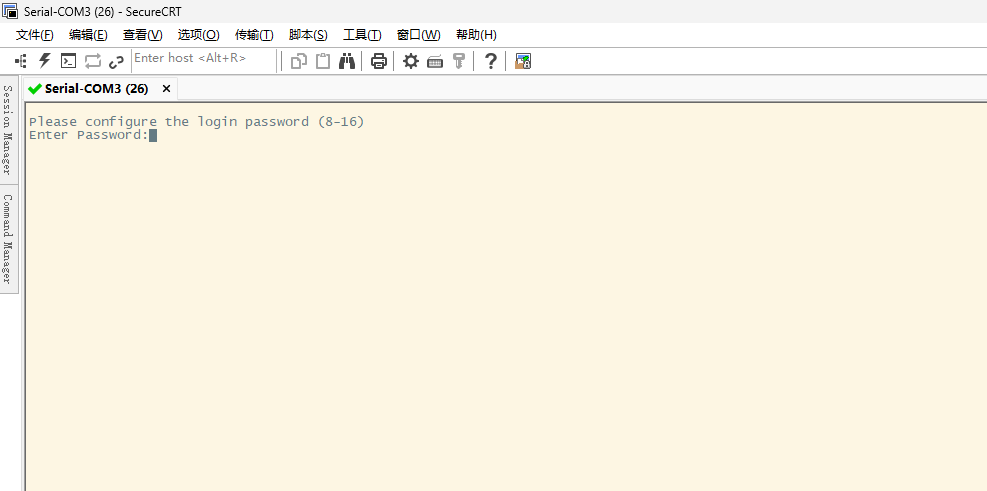
Task: Expand the Session Manager side panel
Action: (8, 130)
